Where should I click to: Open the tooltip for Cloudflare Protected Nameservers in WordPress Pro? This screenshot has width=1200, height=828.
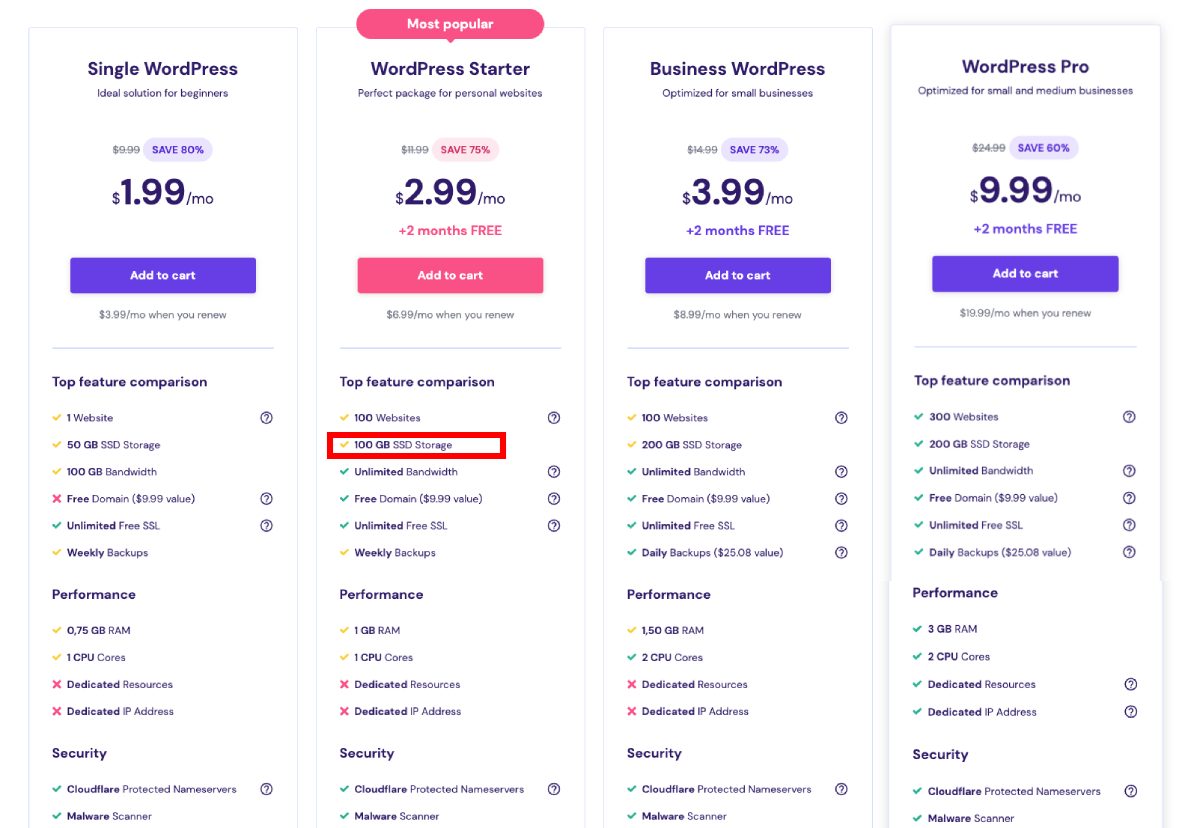point(1129,790)
